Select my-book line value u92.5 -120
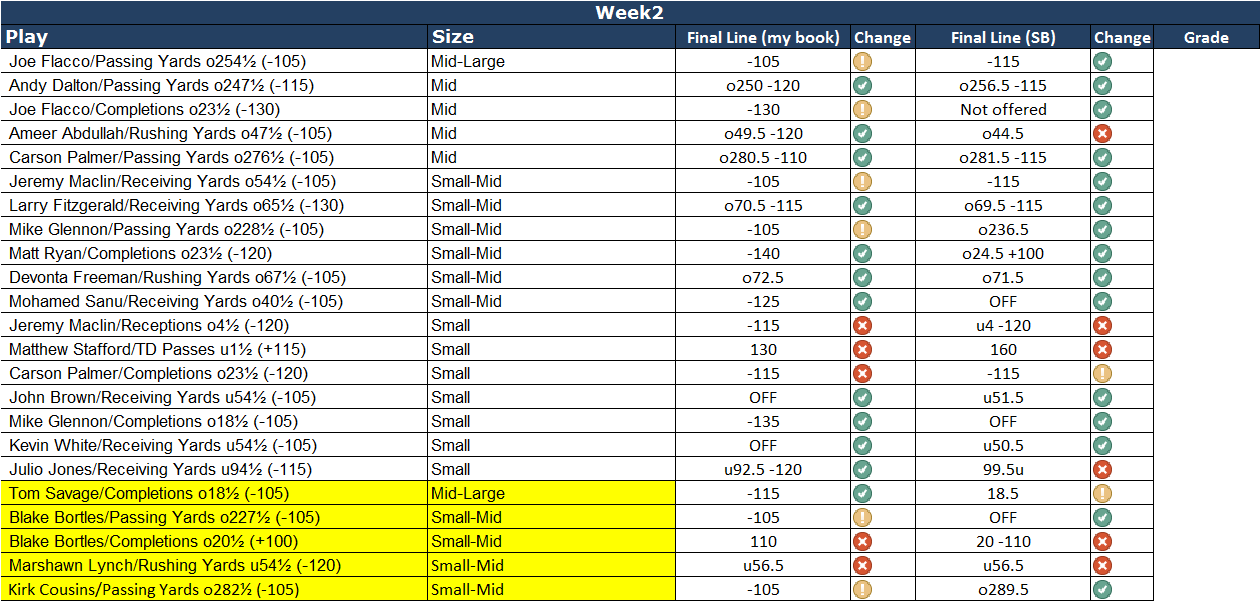The height and width of the screenshot is (601, 1260). (x=764, y=469)
